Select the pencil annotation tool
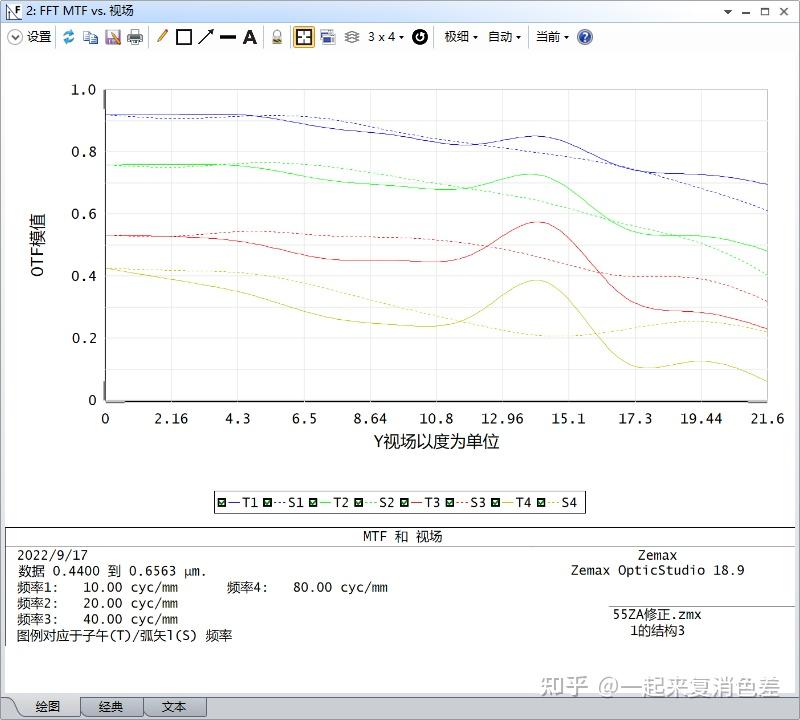 [162, 37]
